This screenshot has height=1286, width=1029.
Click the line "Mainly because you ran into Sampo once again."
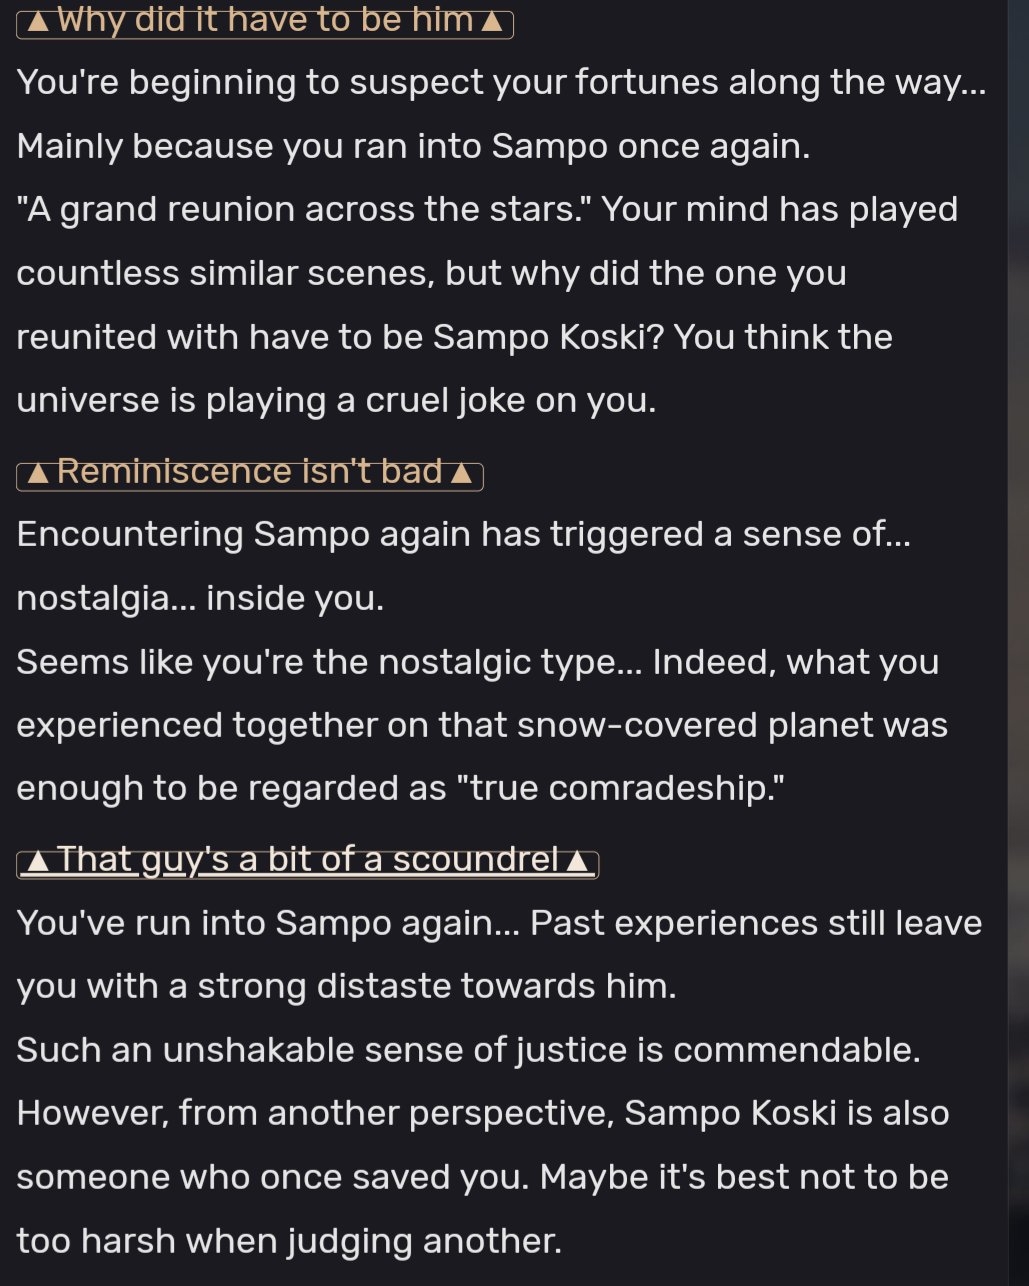pyautogui.click(x=413, y=146)
